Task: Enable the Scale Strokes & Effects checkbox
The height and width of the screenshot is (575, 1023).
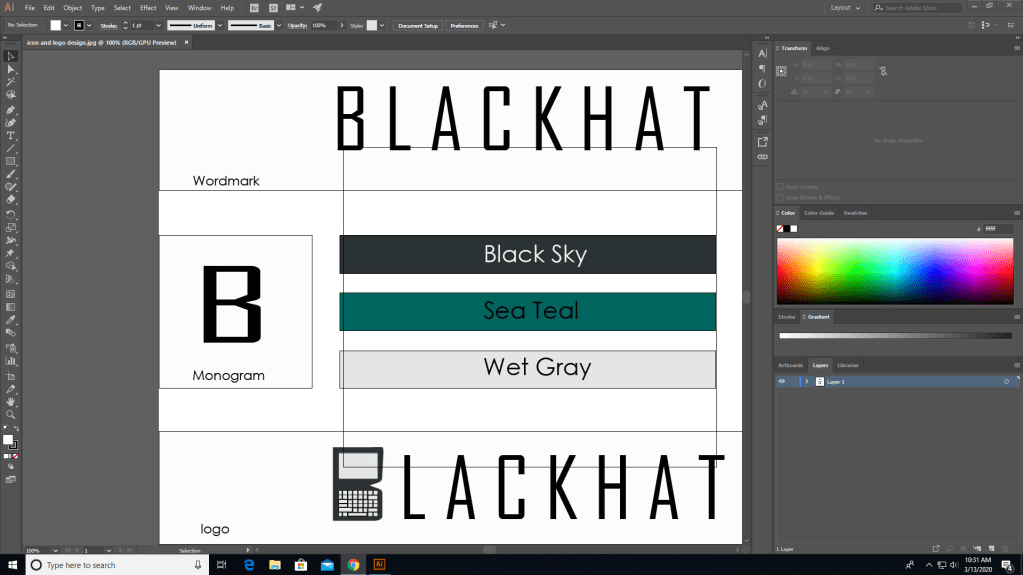Action: 781,197
